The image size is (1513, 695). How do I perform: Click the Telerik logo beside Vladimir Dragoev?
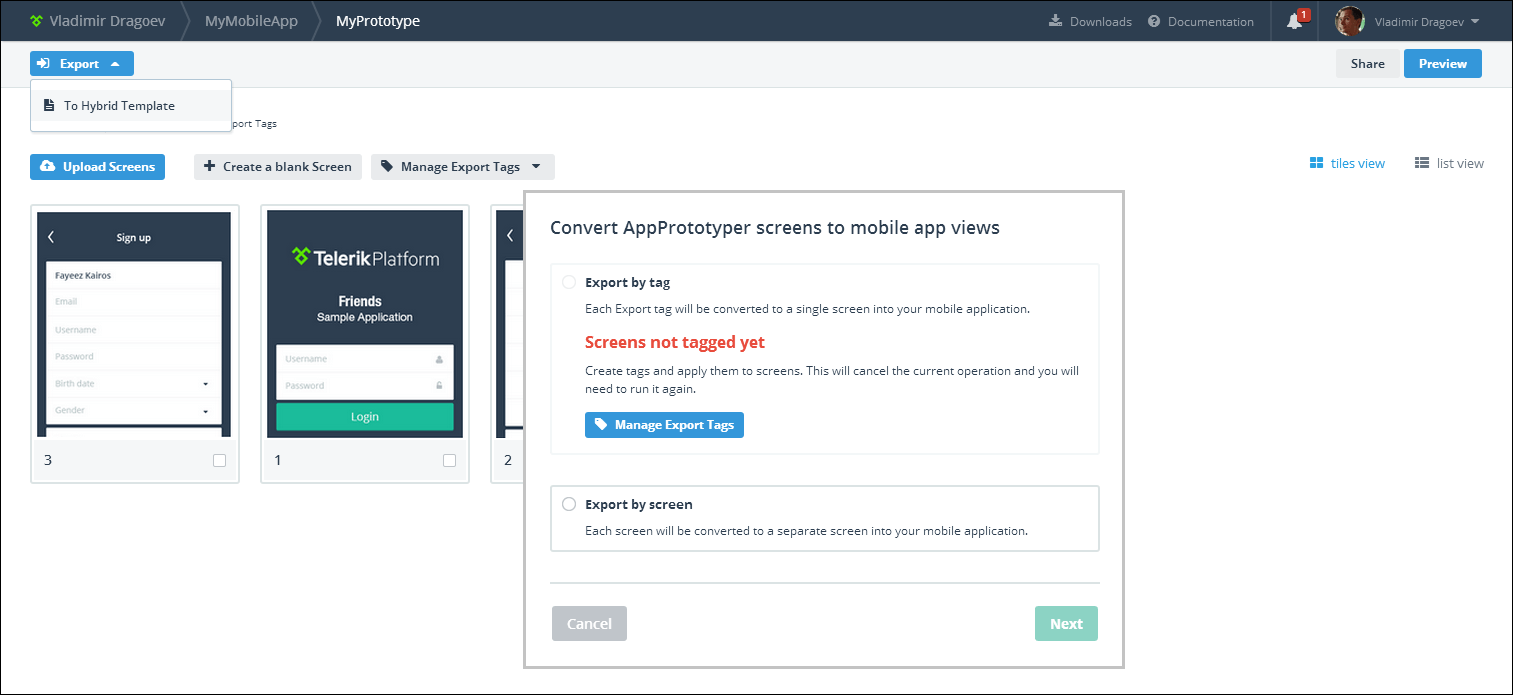pyautogui.click(x=37, y=21)
